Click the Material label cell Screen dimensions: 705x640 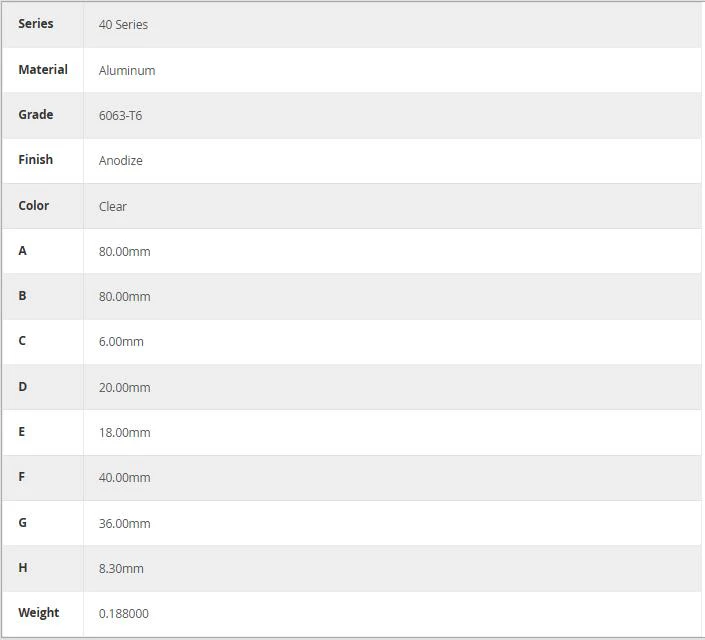(x=43, y=69)
